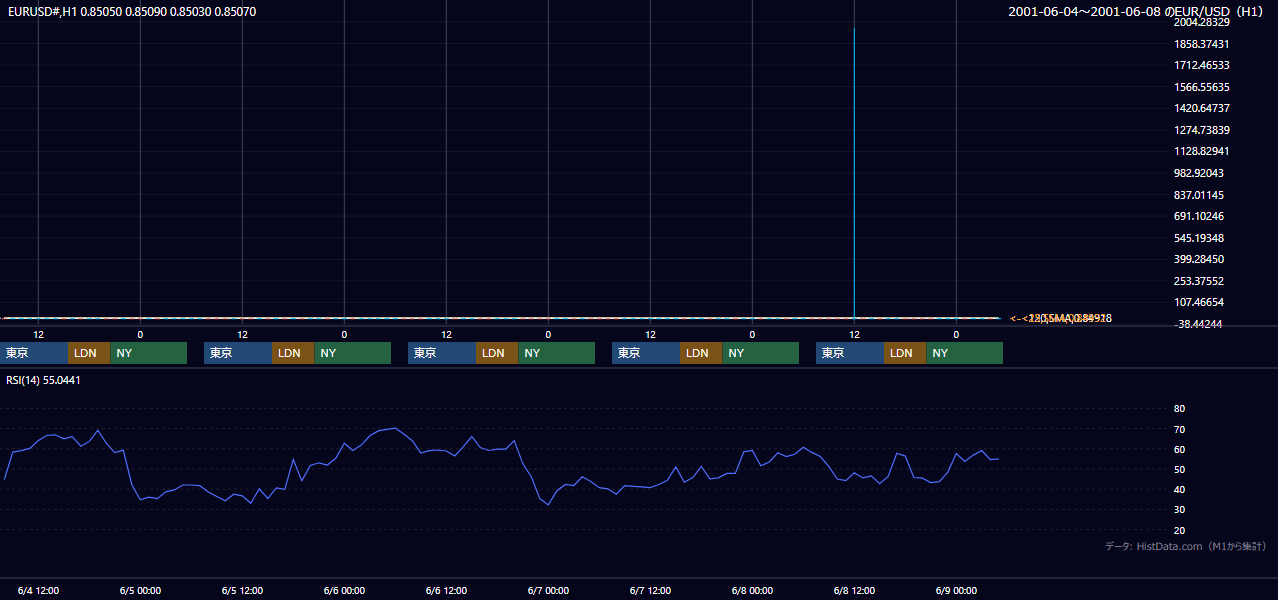Click the overlapping SMA value label

[x=1060, y=318]
